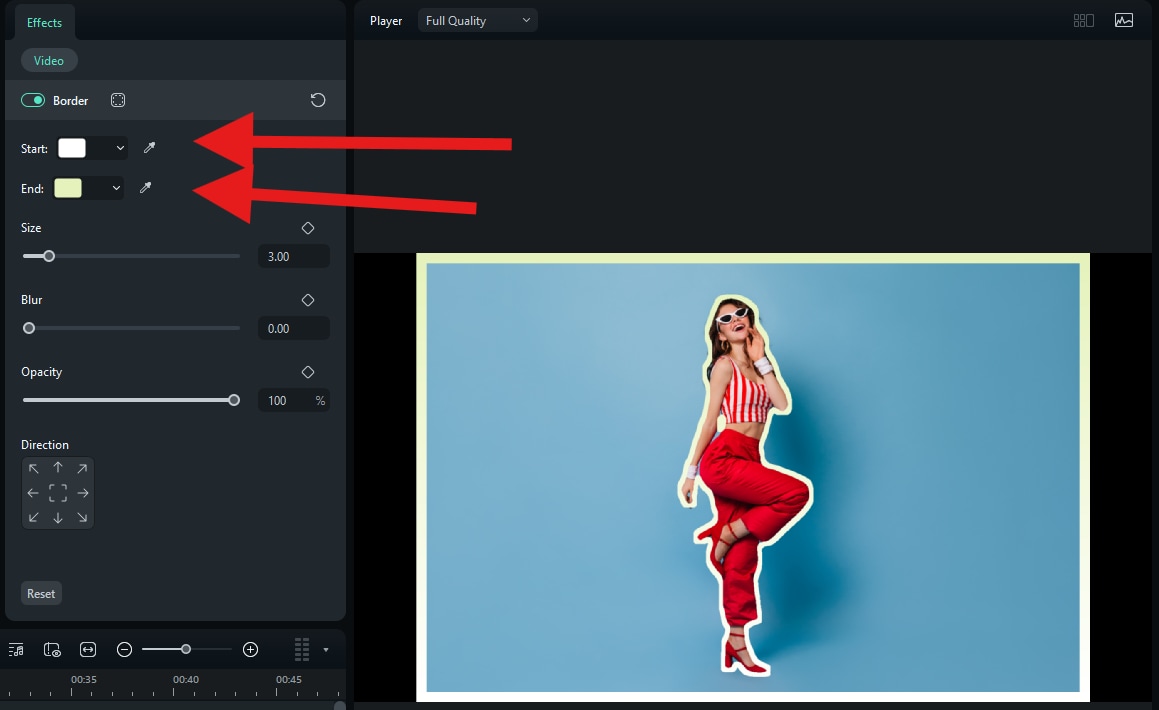Click the 00:35 mark on timeline ruler
1159x710 pixels.
point(84,680)
